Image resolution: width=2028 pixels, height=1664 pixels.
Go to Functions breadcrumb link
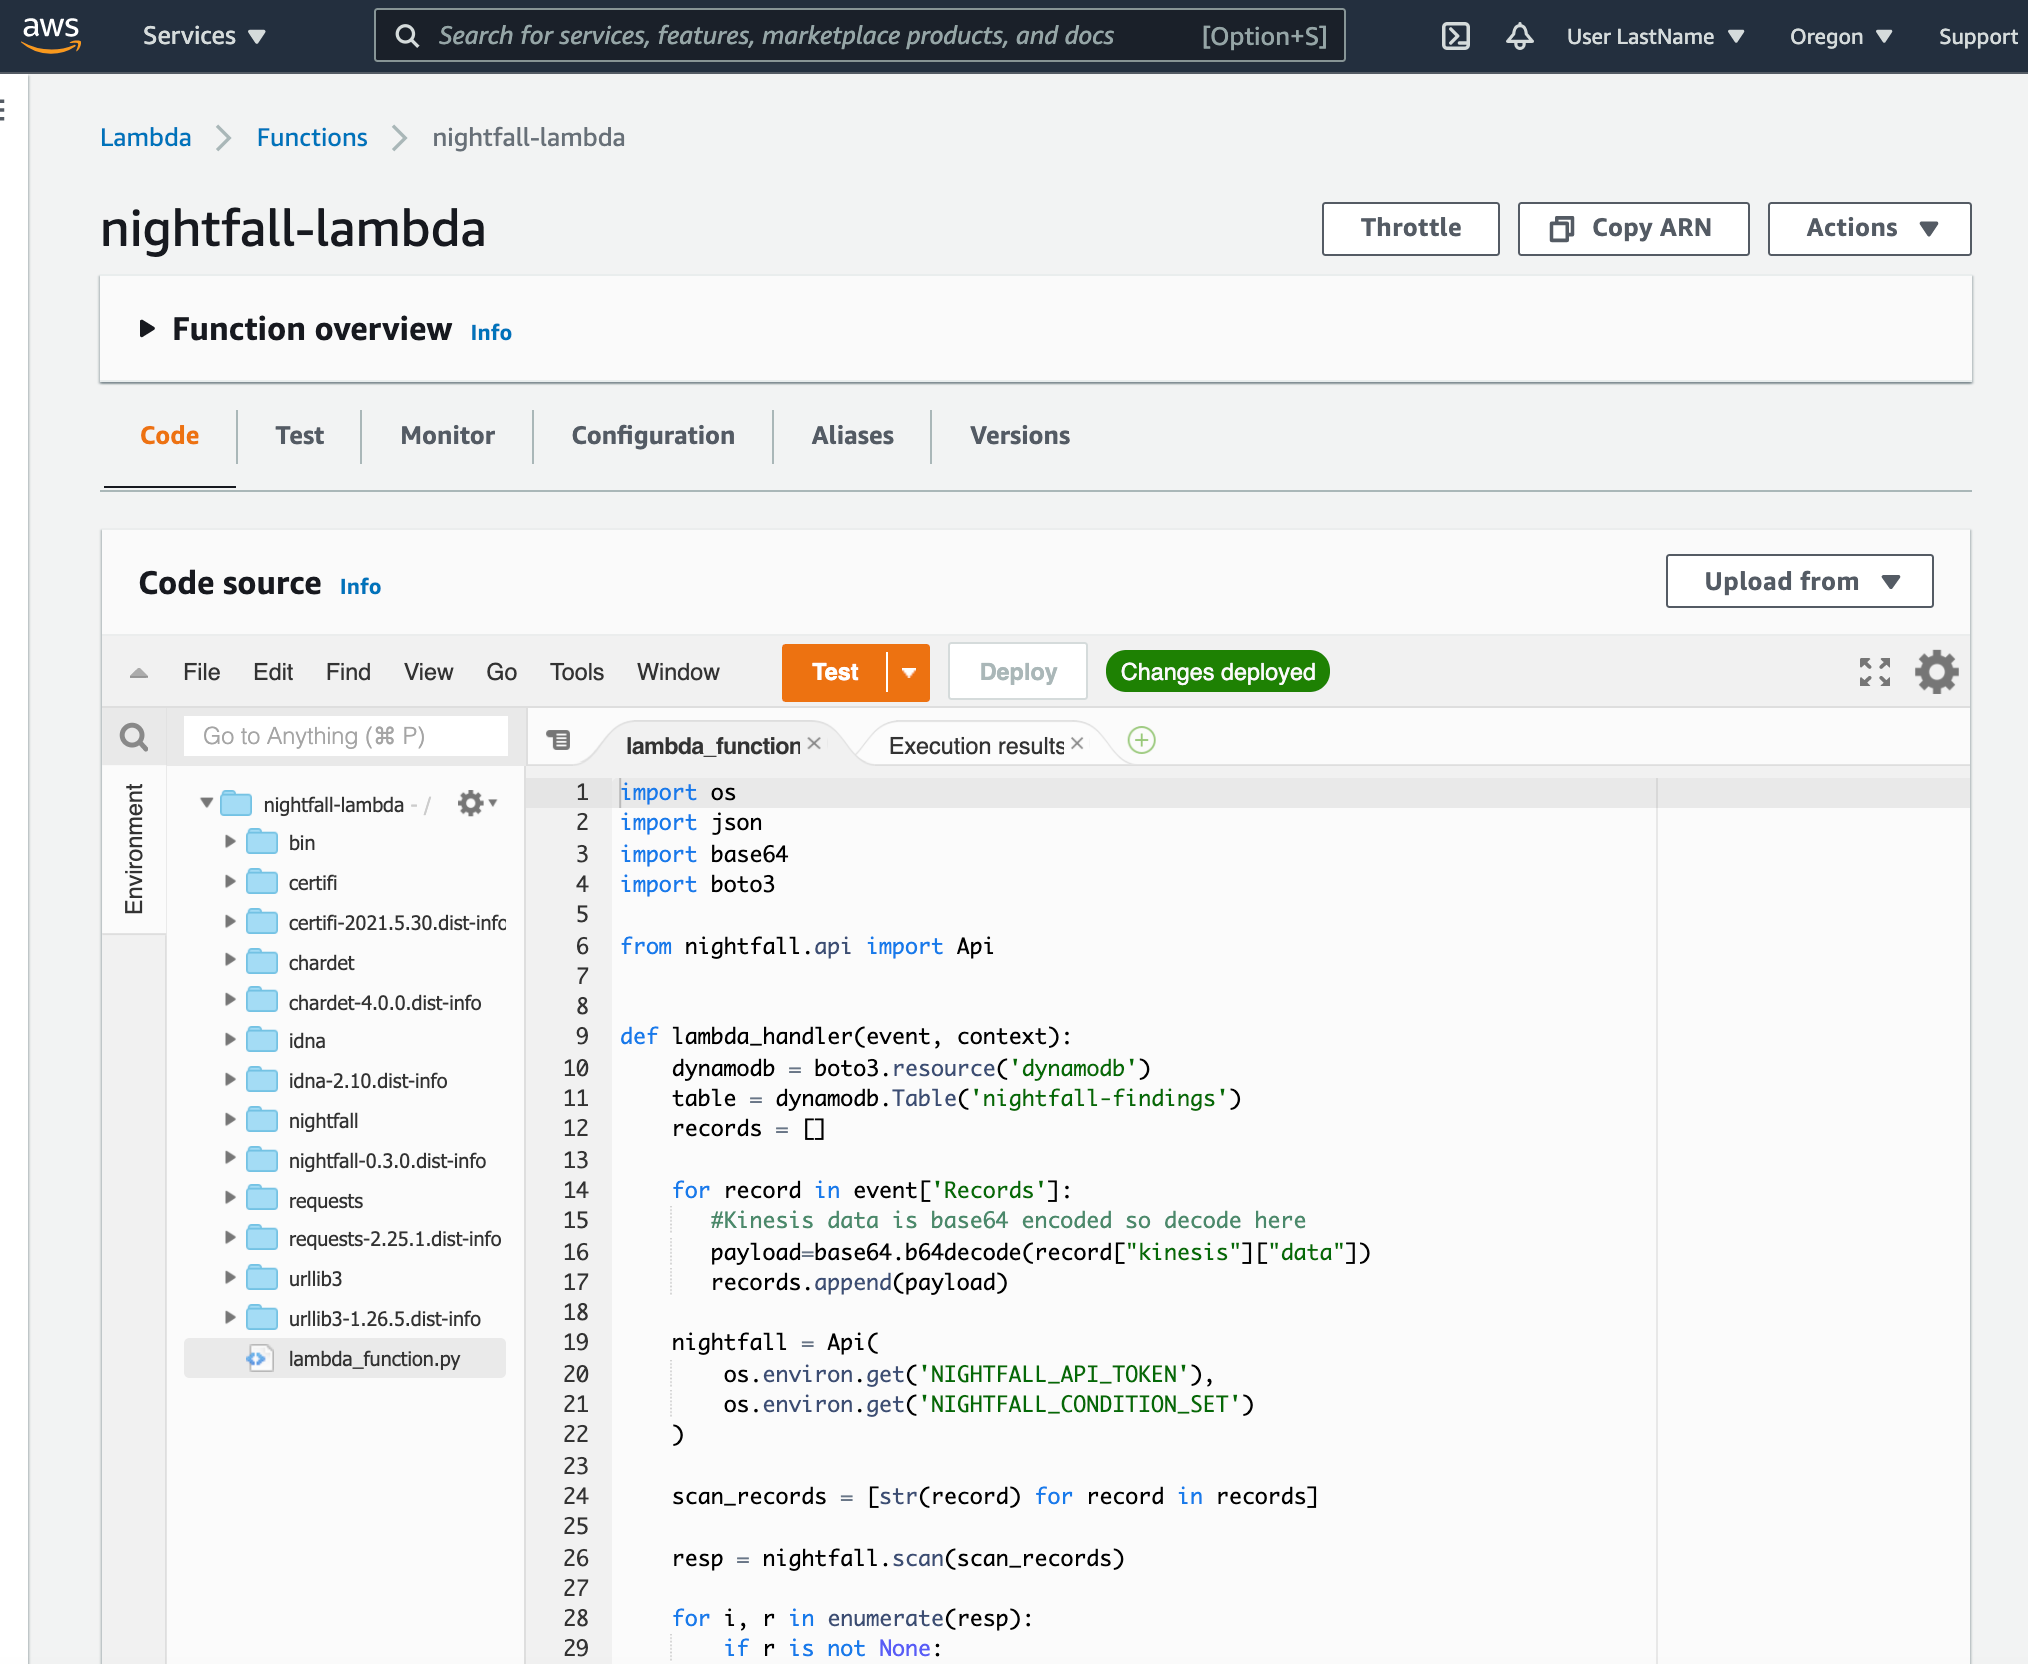(x=311, y=138)
